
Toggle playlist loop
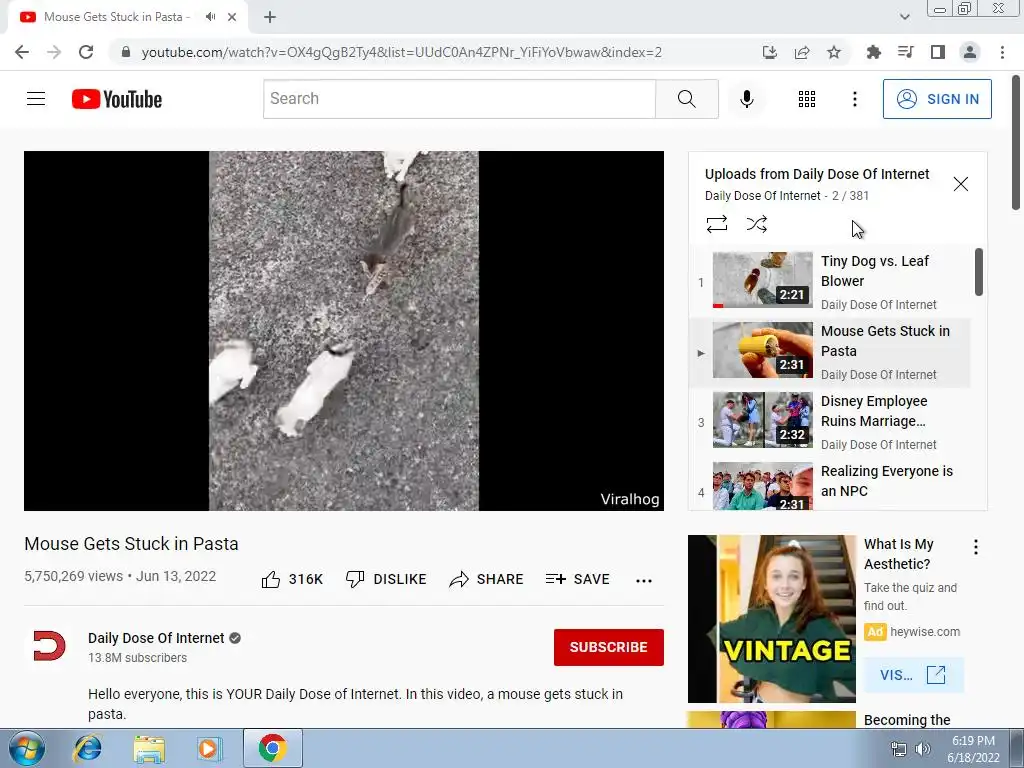(x=716, y=224)
